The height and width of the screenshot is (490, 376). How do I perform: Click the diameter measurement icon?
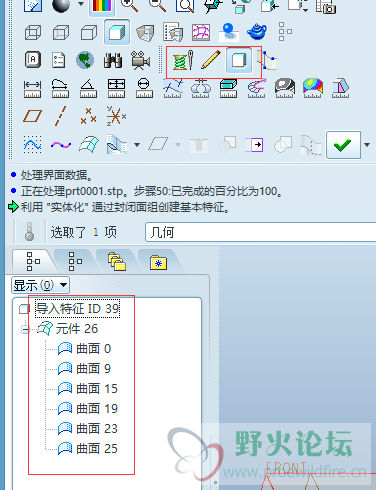(x=144, y=88)
